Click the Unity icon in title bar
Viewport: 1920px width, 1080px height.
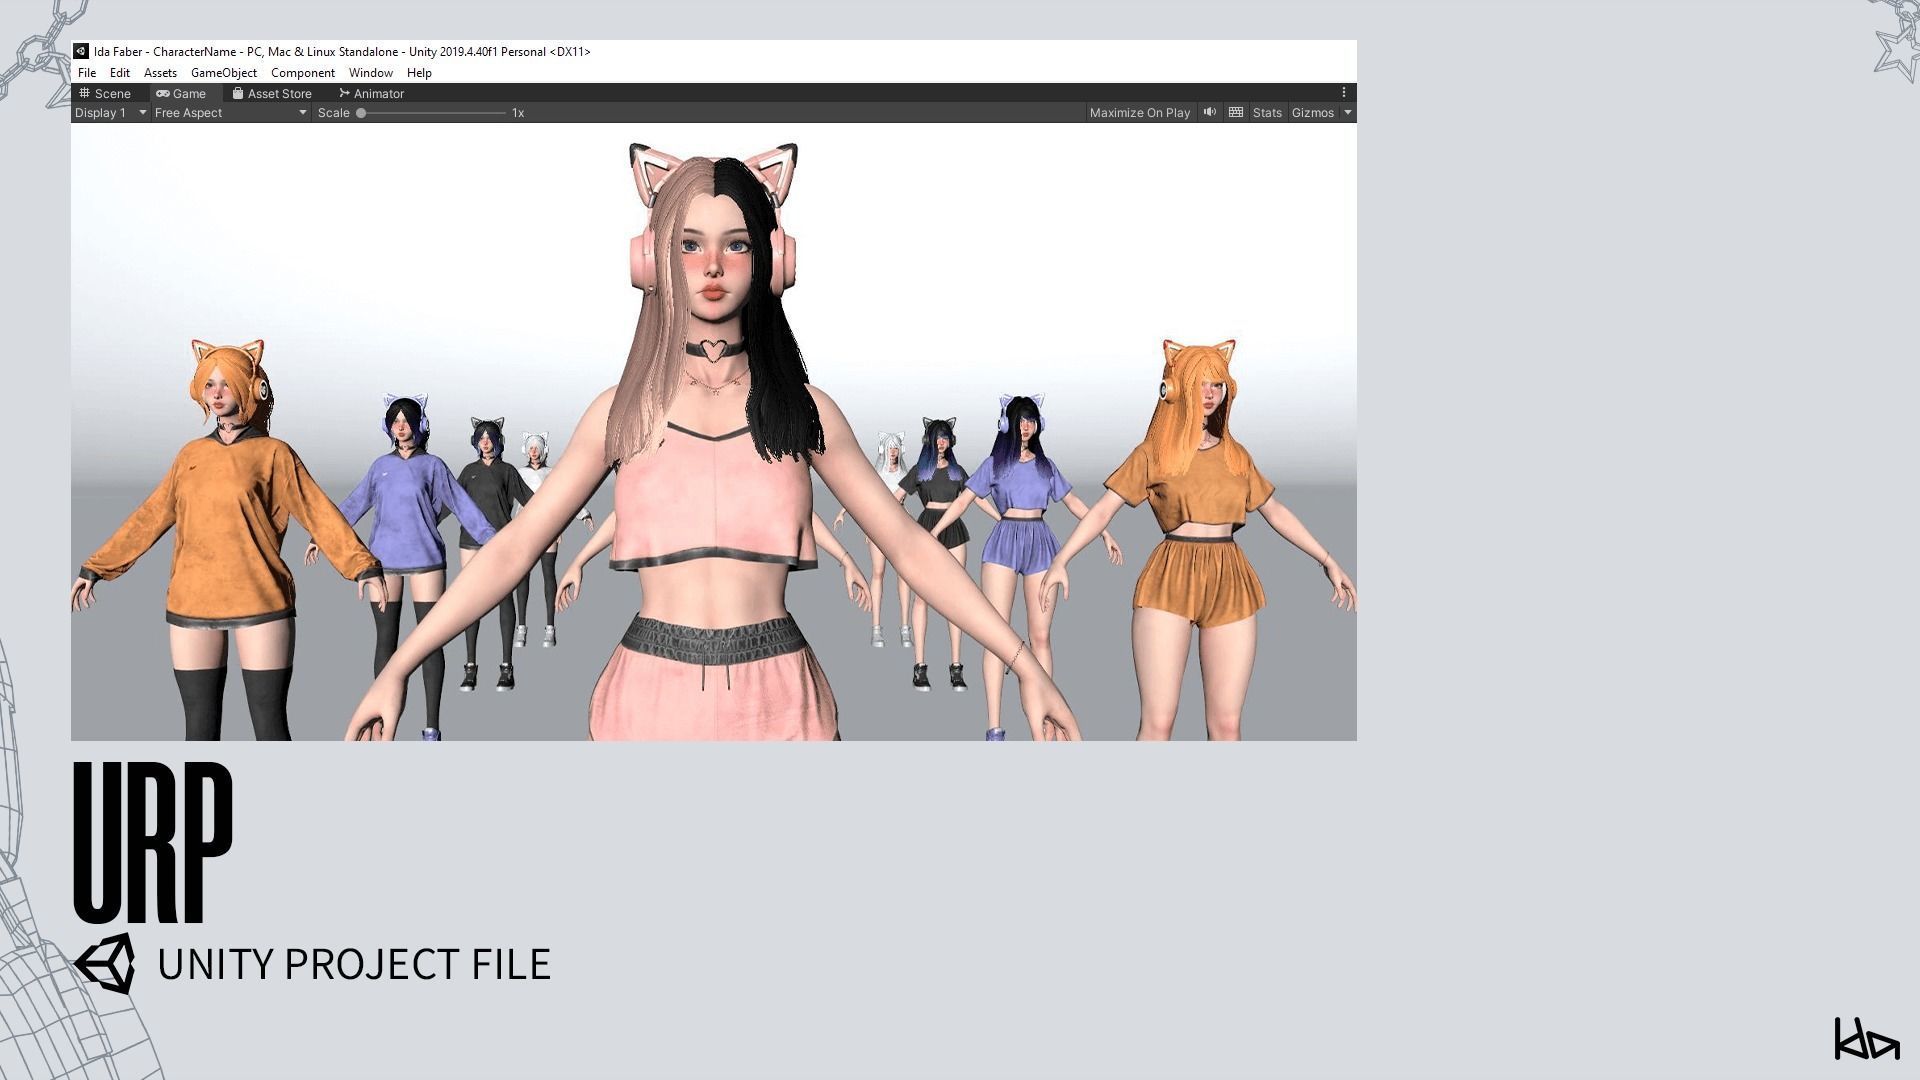[81, 51]
